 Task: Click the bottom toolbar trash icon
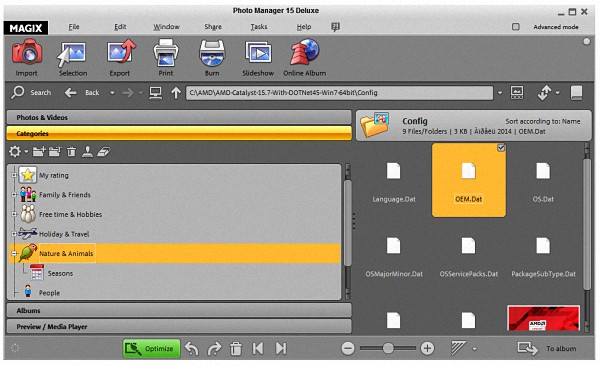click(236, 348)
